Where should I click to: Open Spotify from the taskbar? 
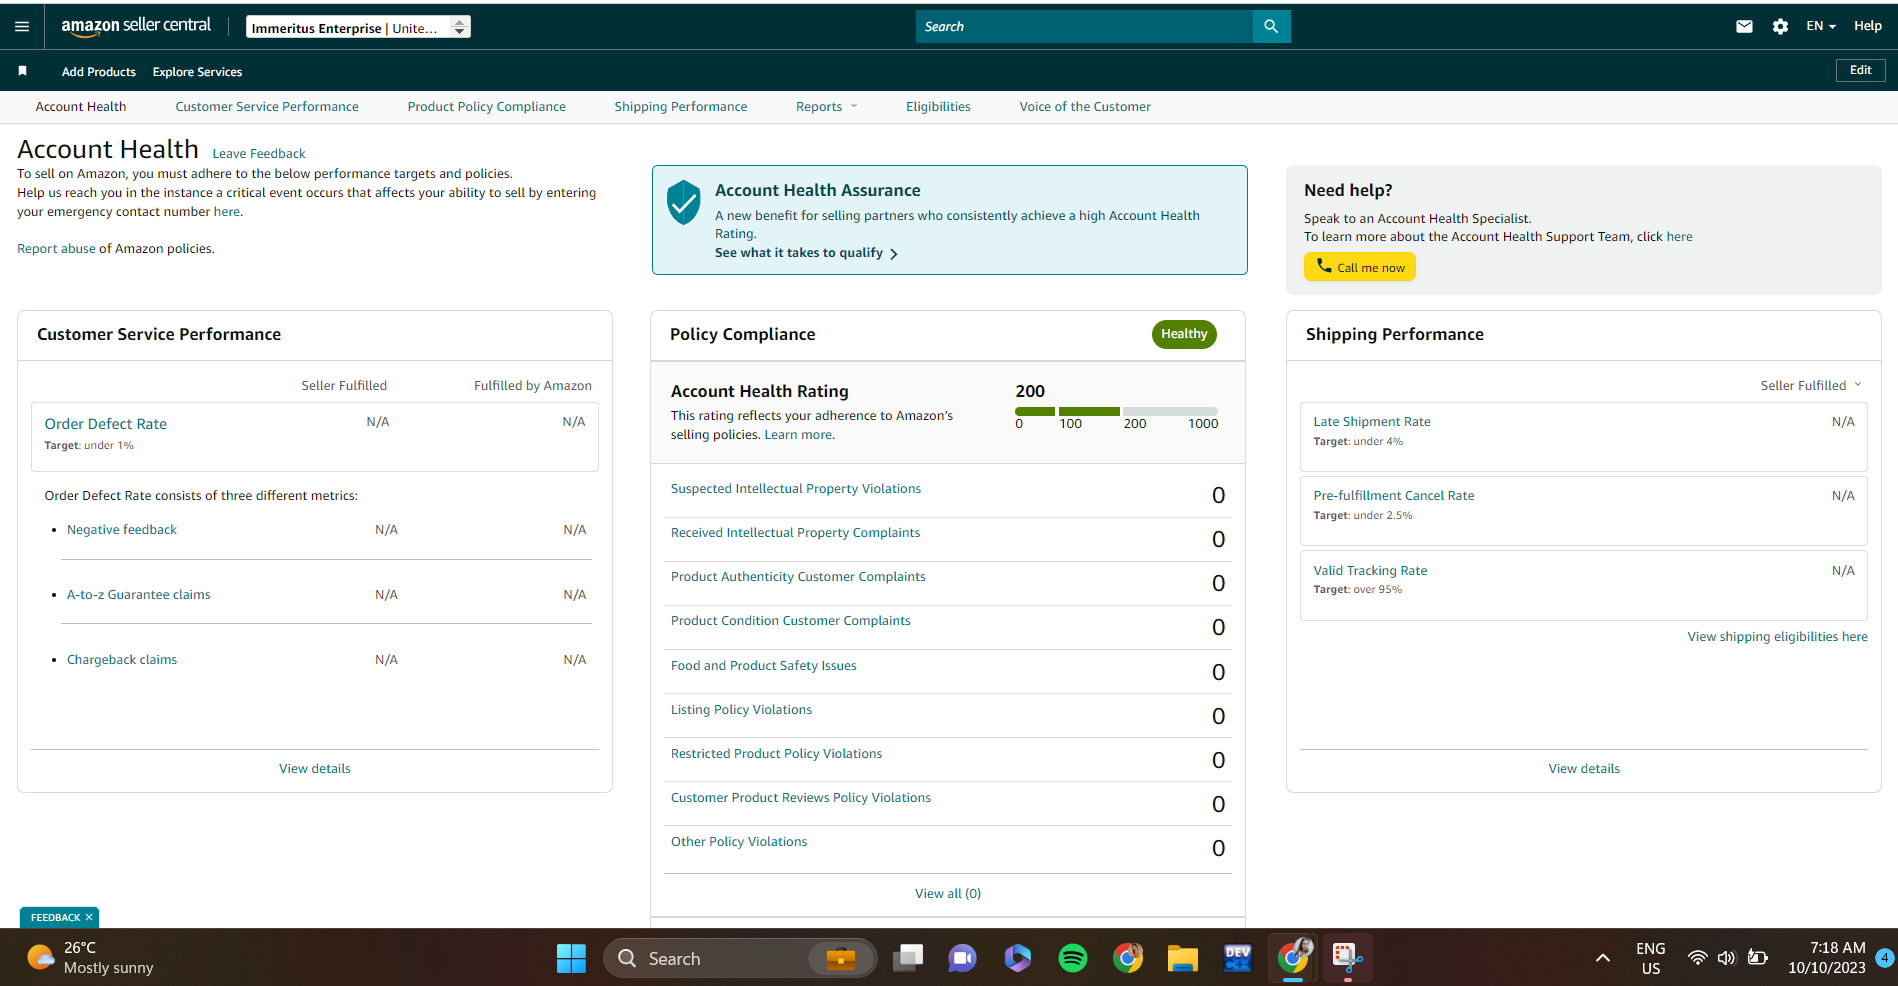1073,958
